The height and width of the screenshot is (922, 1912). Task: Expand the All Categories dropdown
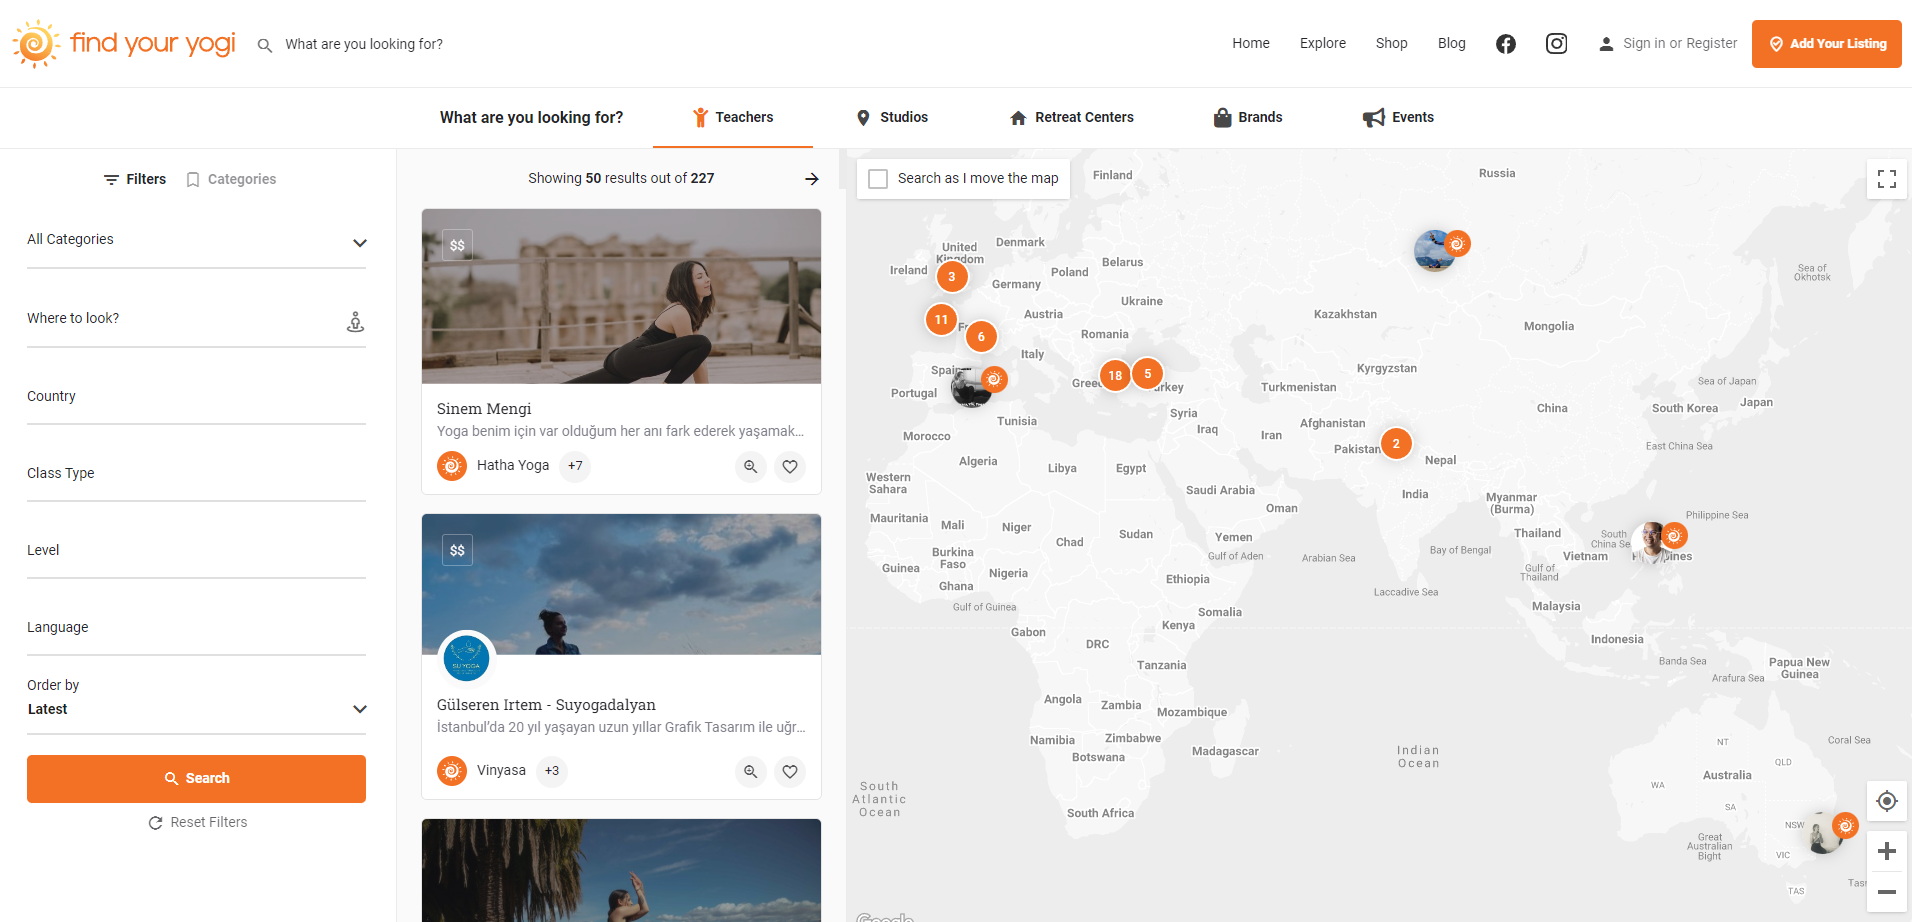196,240
